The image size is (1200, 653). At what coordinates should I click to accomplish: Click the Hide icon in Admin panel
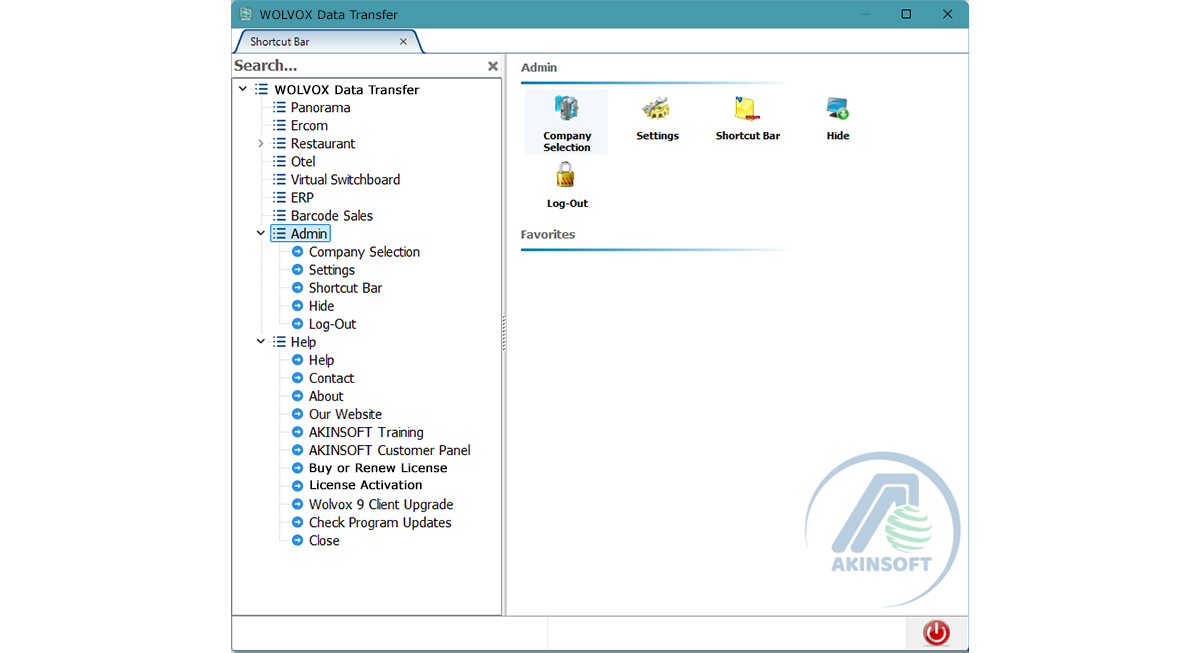[837, 110]
